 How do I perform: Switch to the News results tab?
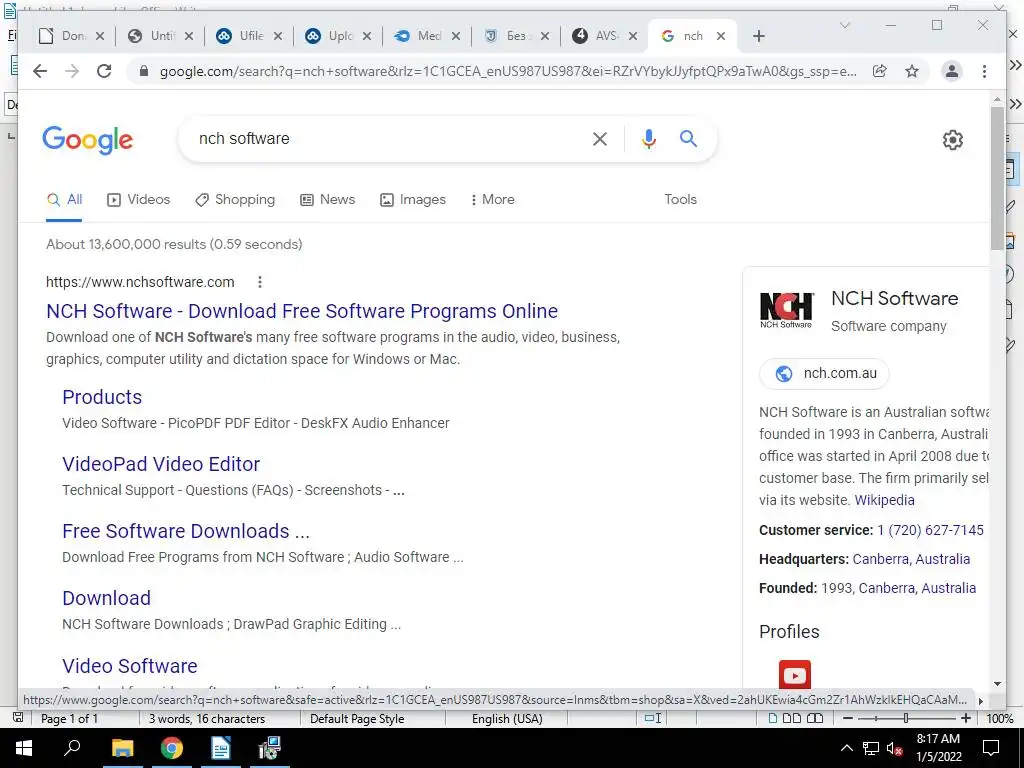tap(327, 199)
